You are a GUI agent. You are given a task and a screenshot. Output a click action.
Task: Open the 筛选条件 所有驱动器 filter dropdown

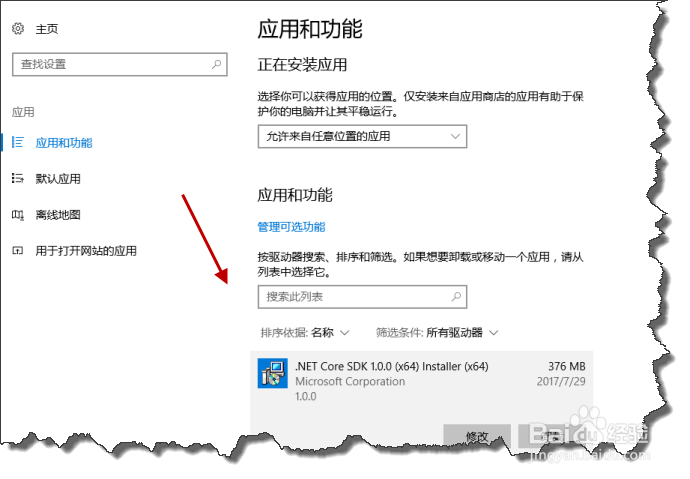point(437,333)
